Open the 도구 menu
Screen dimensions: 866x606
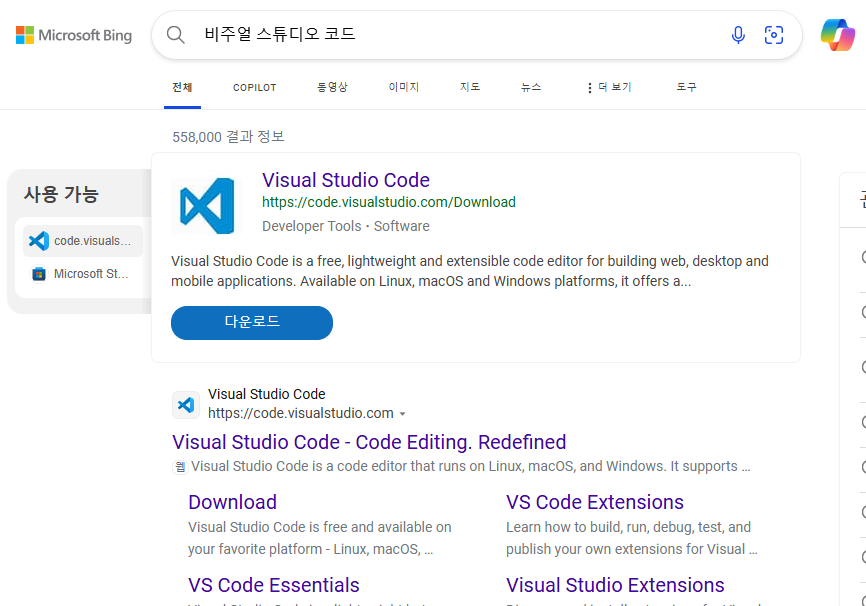pos(687,87)
